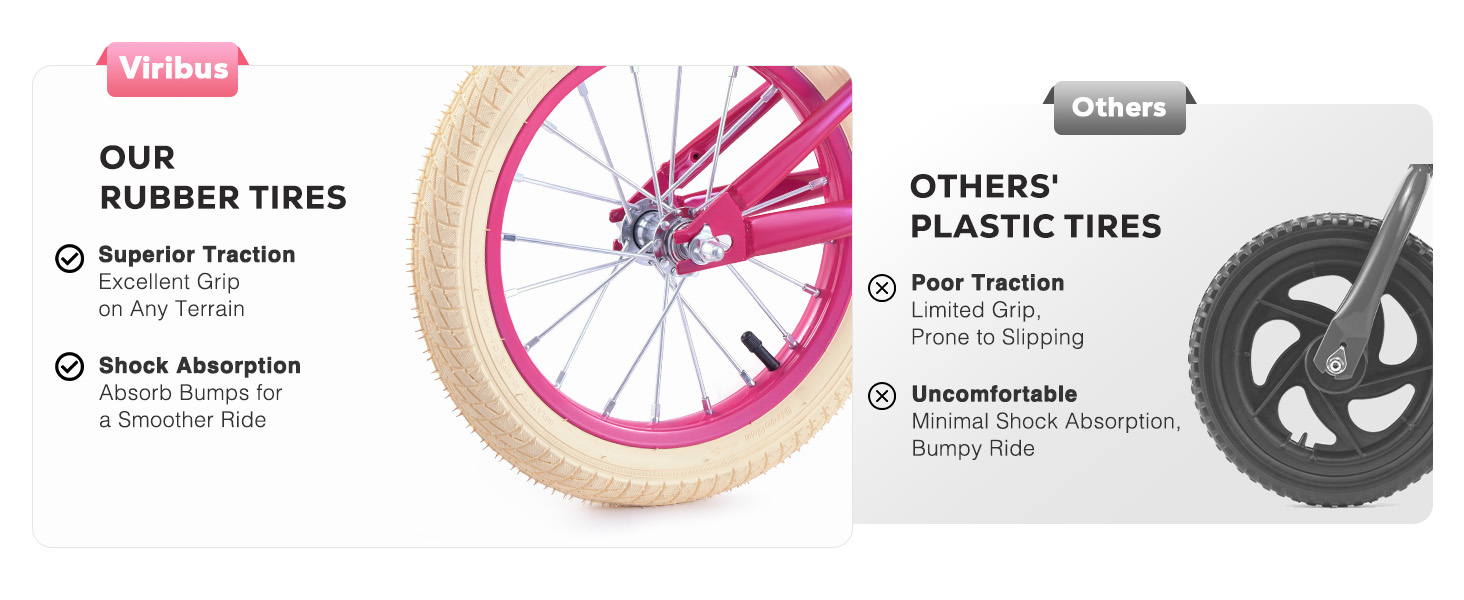This screenshot has width=1464, height=600.
Task: Click the "OUR RUBBER TIRES" heading
Action: [x=223, y=177]
